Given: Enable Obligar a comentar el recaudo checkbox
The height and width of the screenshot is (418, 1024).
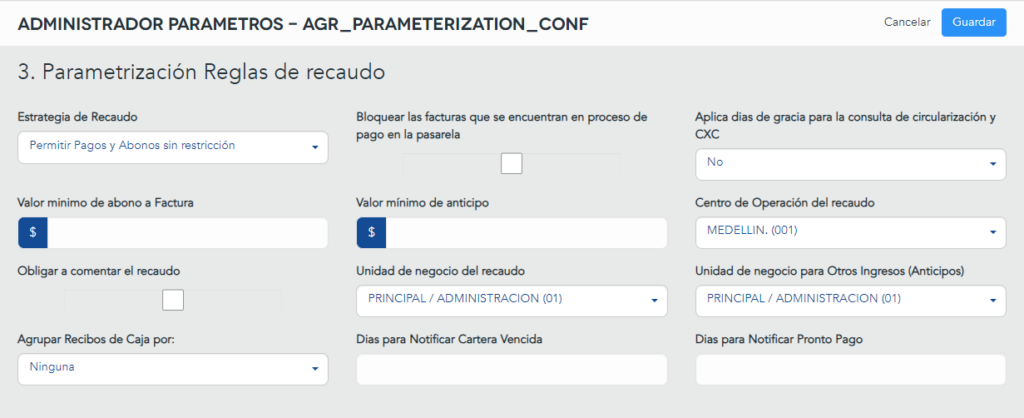Looking at the screenshot, I should (173, 300).
